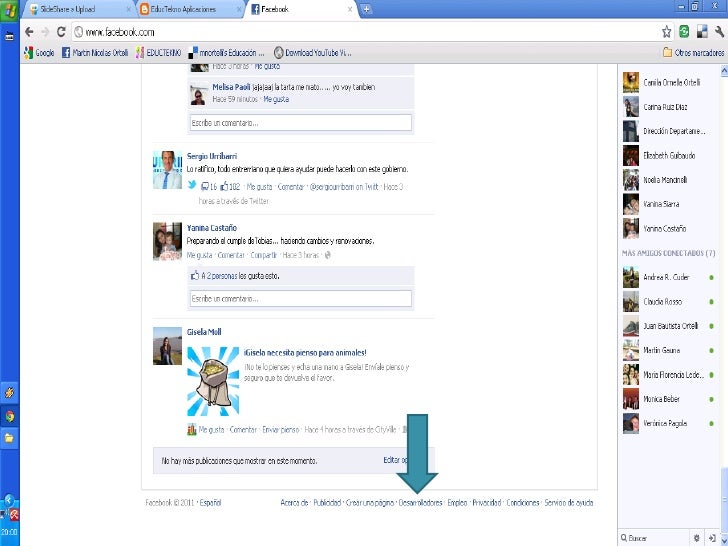The height and width of the screenshot is (546, 728).
Task: Open Melisa Paoli's profile name
Action: coord(231,87)
